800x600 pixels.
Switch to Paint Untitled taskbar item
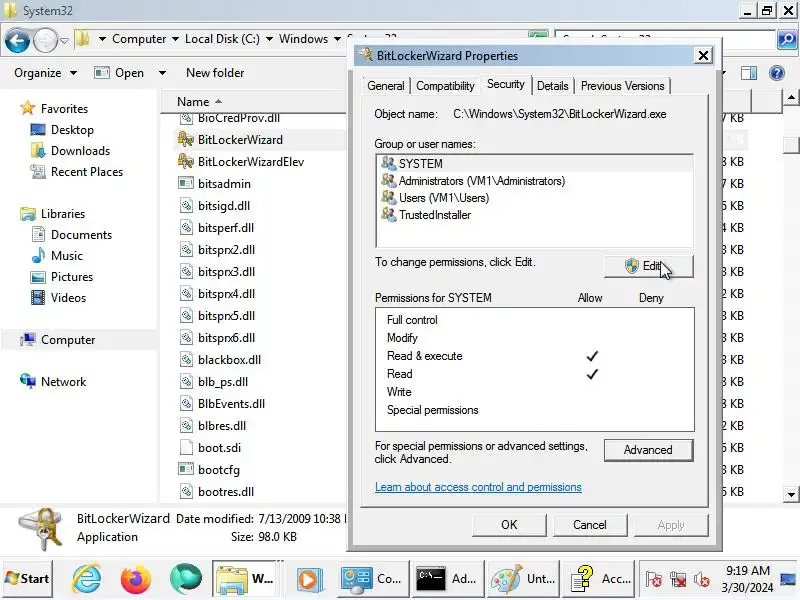click(523, 579)
